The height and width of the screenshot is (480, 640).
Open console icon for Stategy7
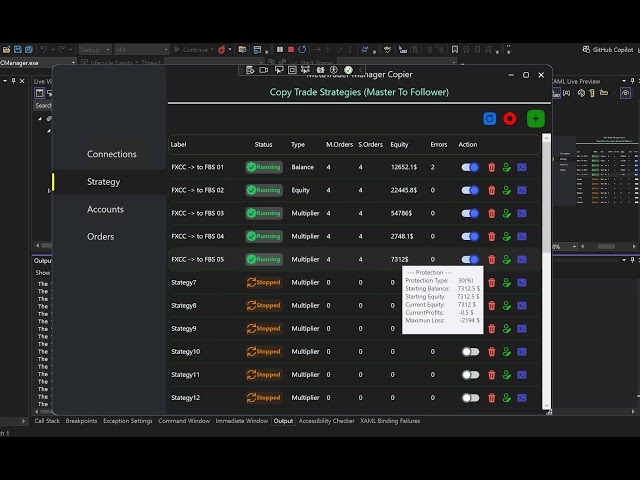click(x=522, y=282)
